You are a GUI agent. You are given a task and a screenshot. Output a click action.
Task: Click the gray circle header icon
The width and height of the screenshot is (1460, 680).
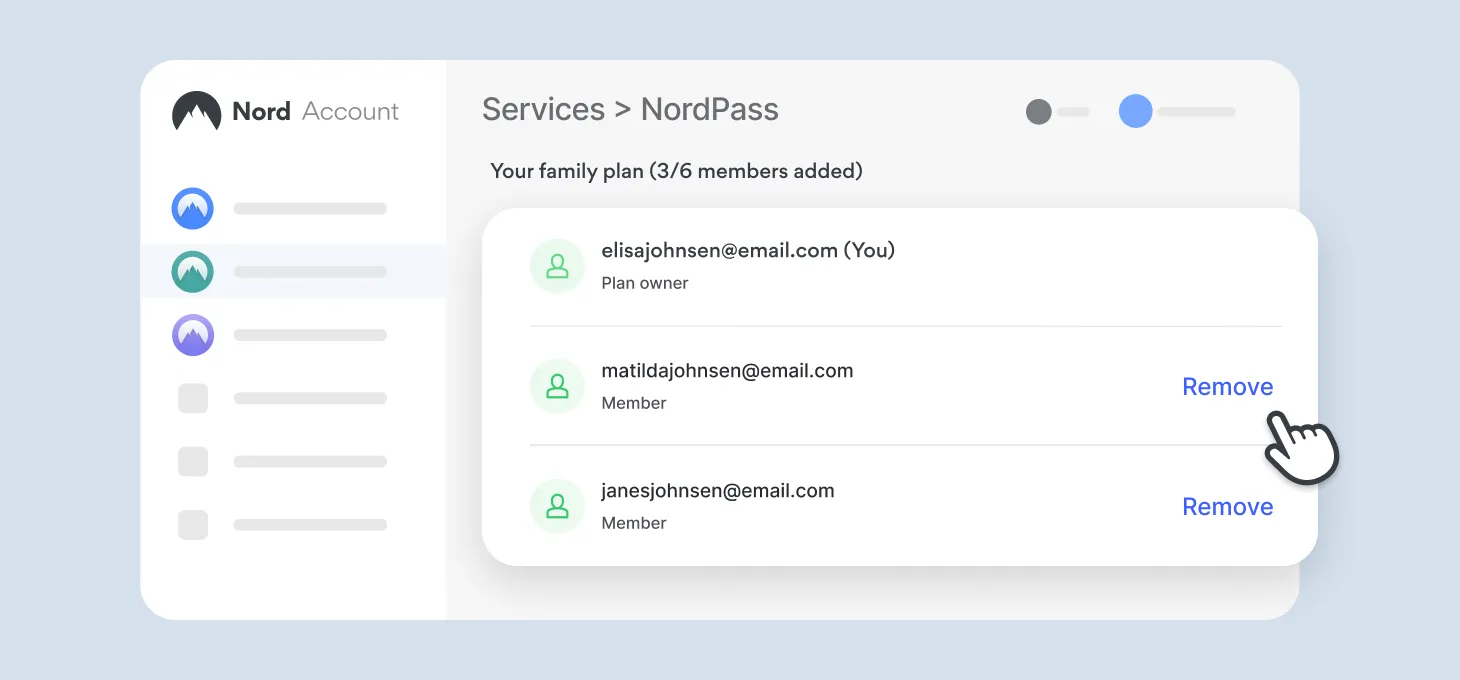click(1039, 111)
